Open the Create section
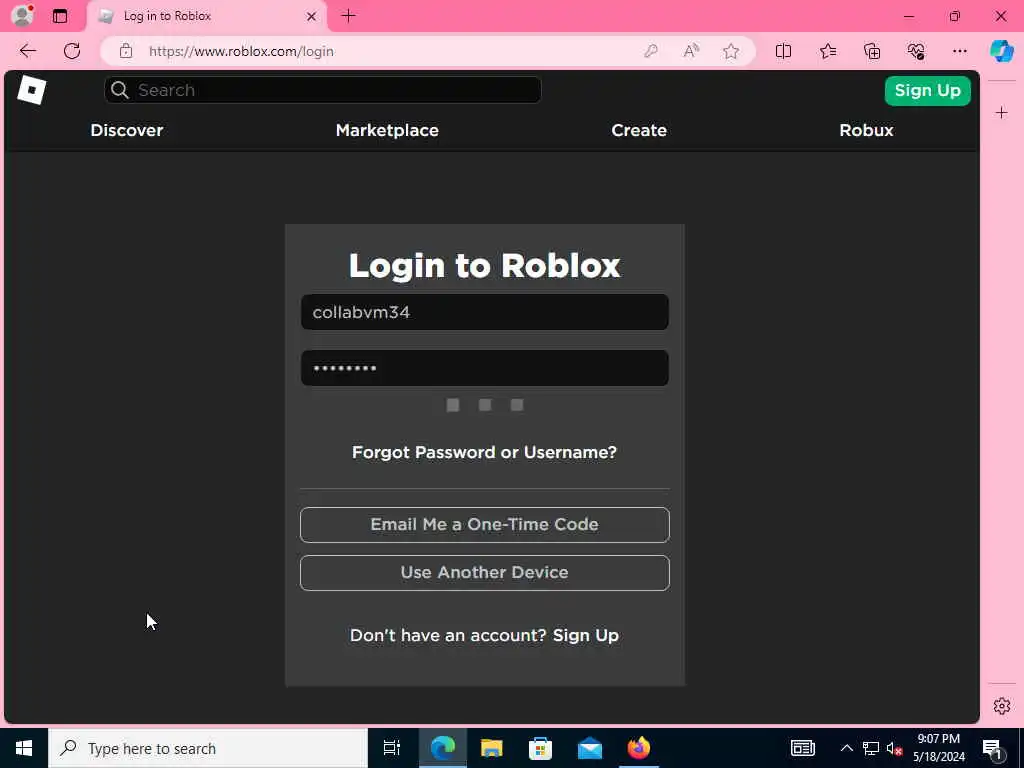 click(x=639, y=130)
